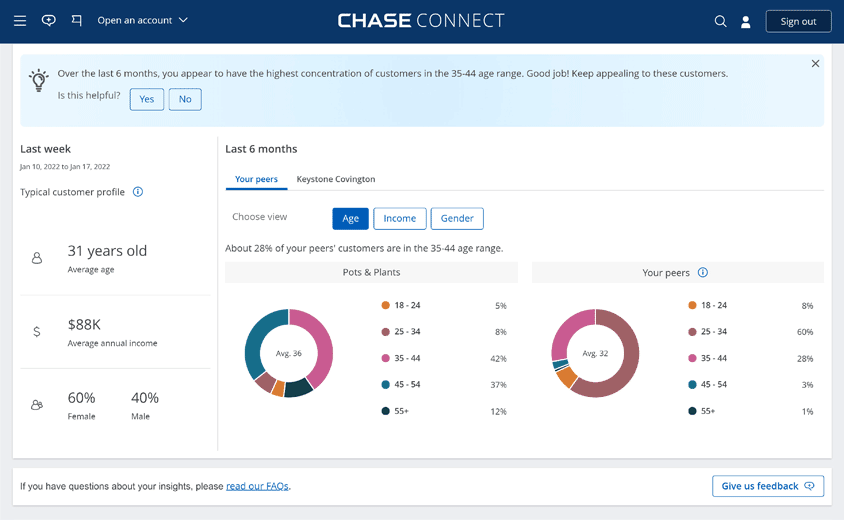Answer No to Is this helpful
The height and width of the screenshot is (520, 844).
[185, 99]
